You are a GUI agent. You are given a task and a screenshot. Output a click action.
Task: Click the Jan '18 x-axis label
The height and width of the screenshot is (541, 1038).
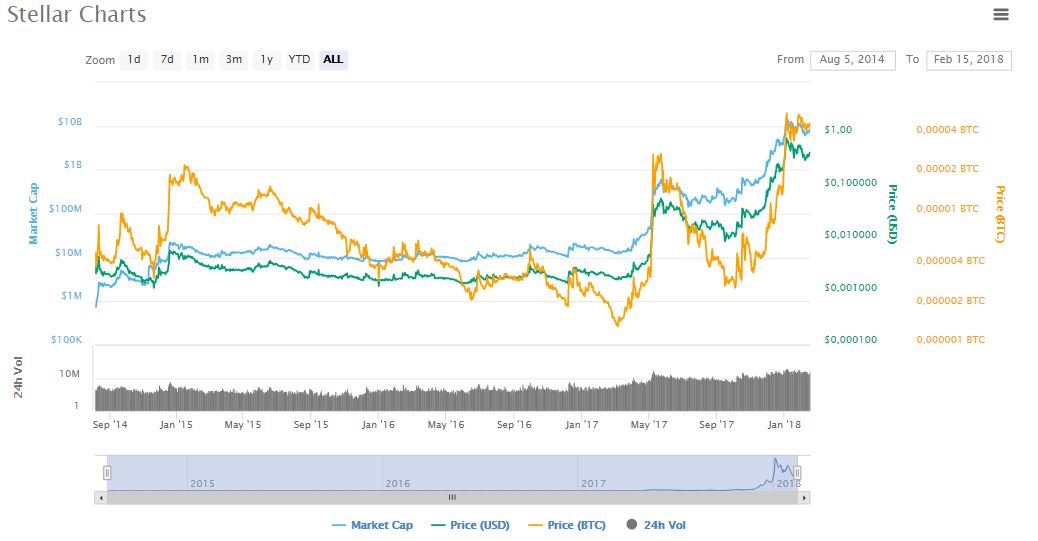[784, 424]
